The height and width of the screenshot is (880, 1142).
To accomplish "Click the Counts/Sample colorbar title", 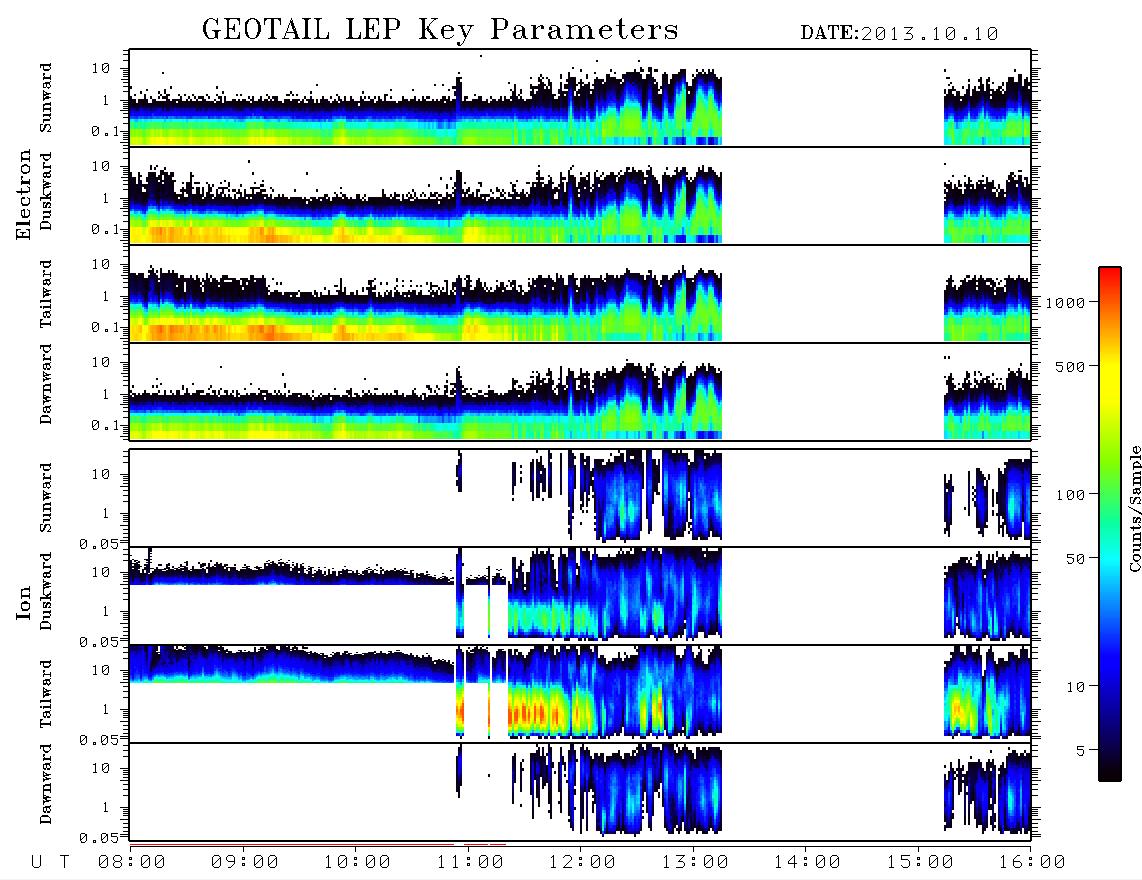I will pos(1134,508).
